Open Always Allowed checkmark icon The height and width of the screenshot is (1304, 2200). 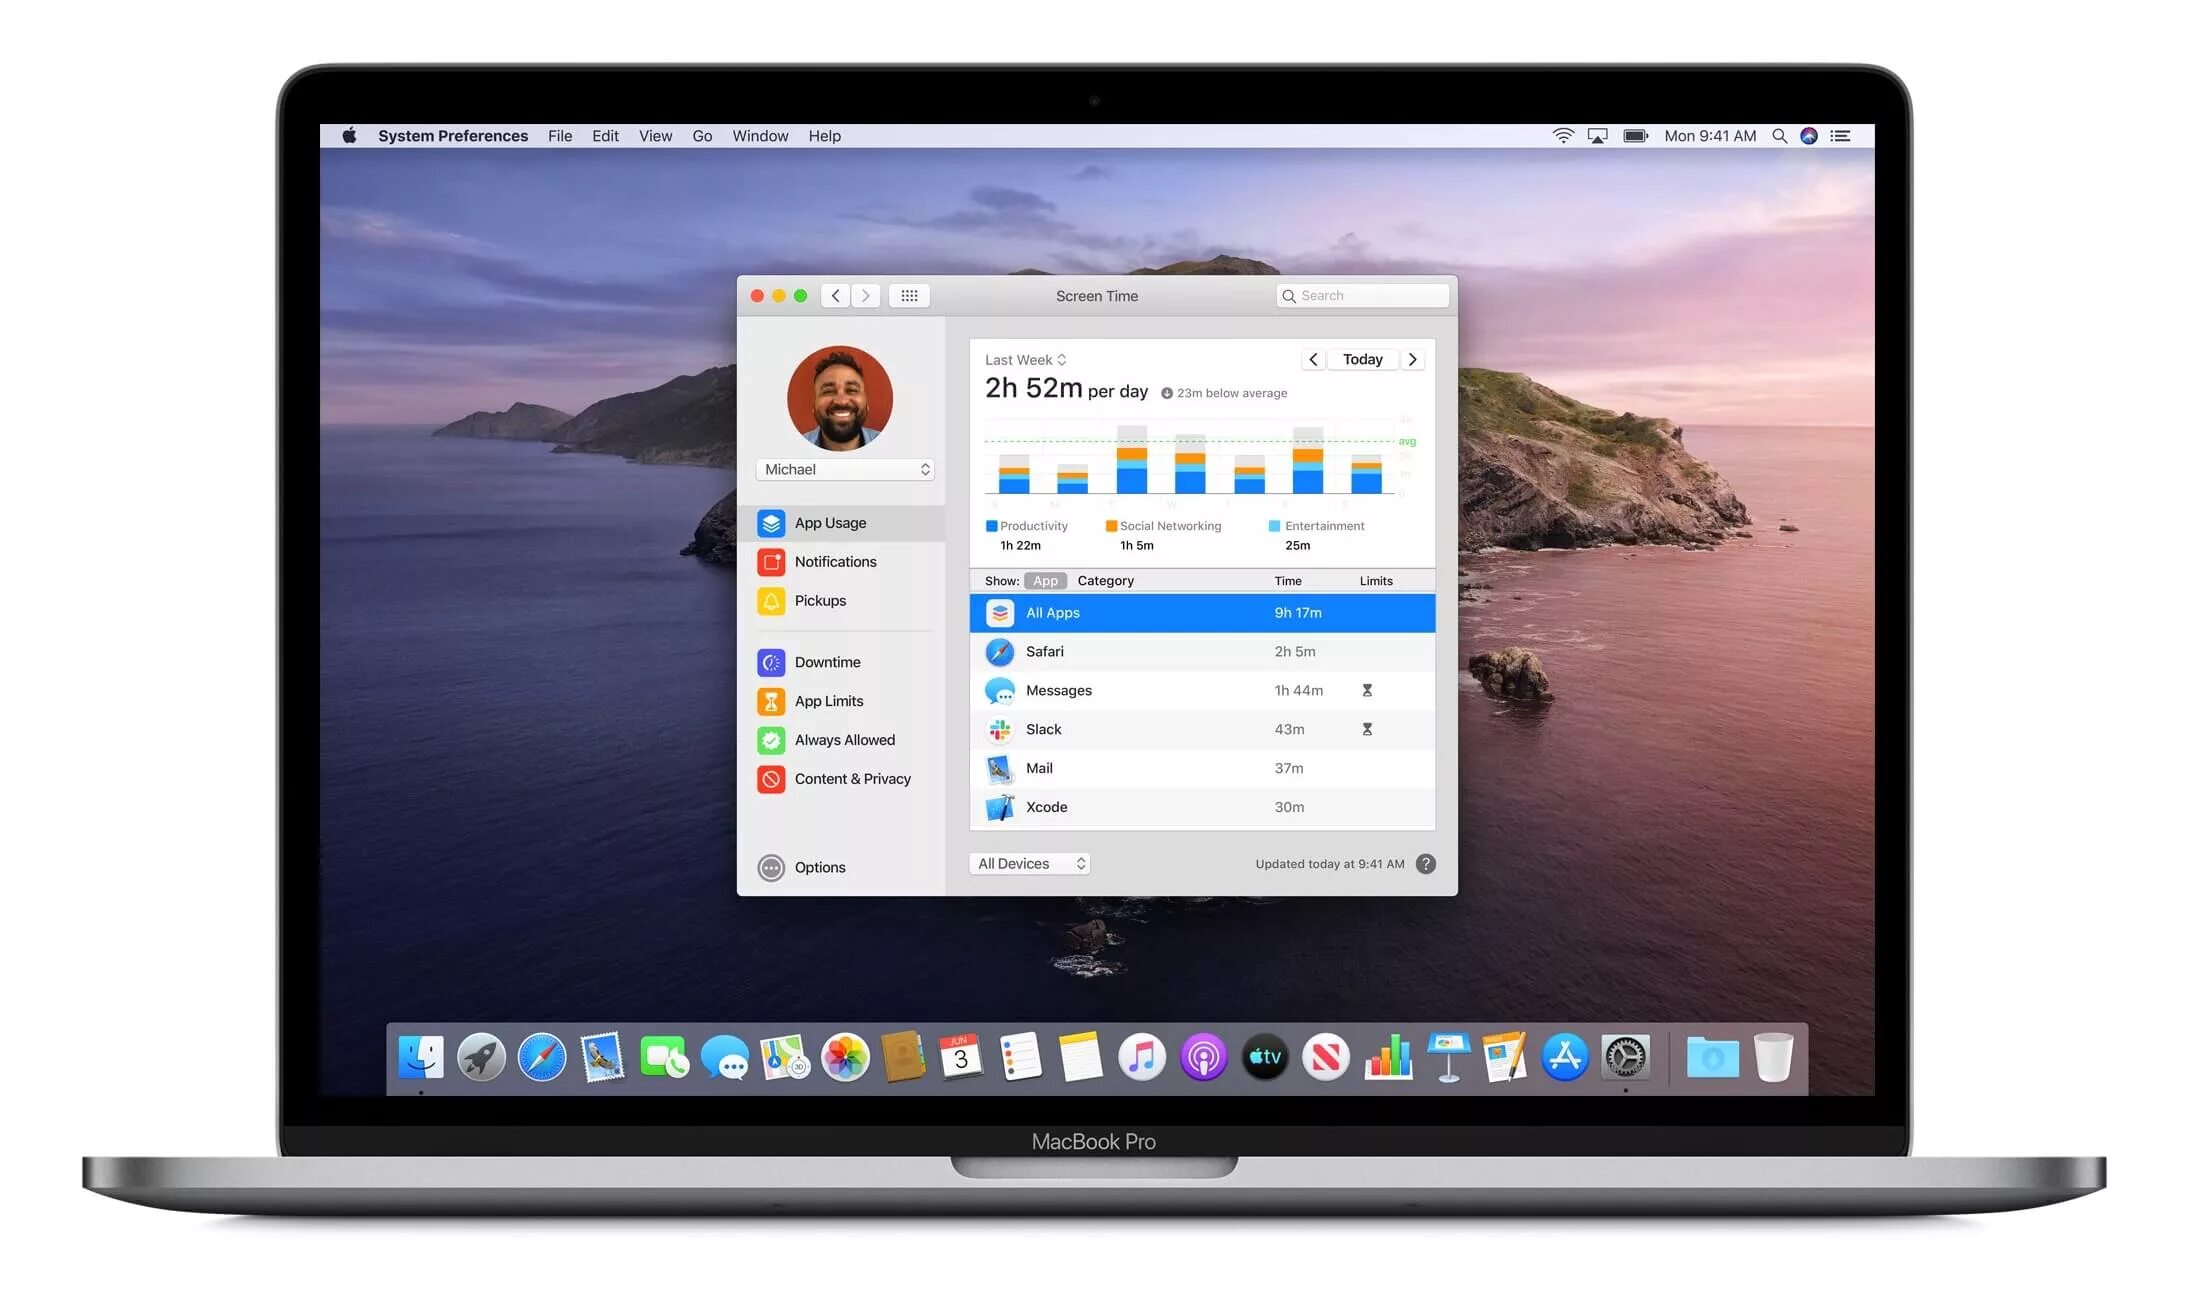[x=771, y=740]
